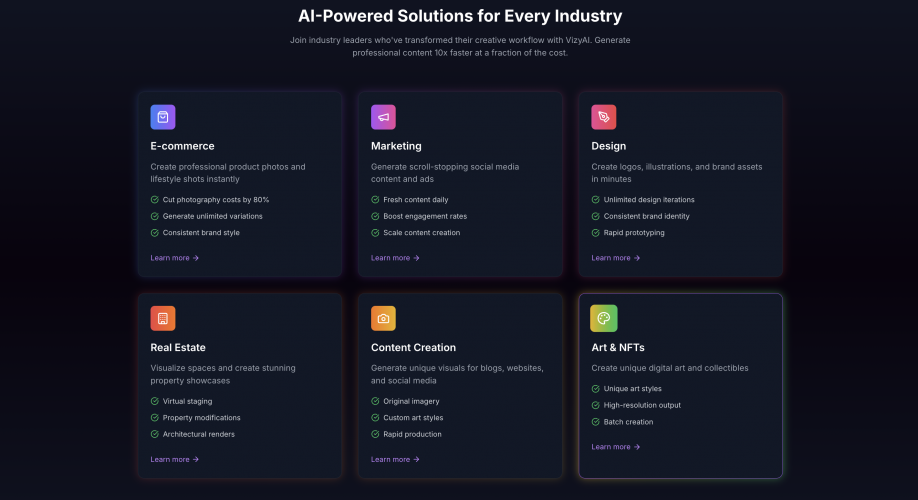Image resolution: width=918 pixels, height=500 pixels.
Task: Click text Architectural renders
Action: pyautogui.click(x=198, y=434)
